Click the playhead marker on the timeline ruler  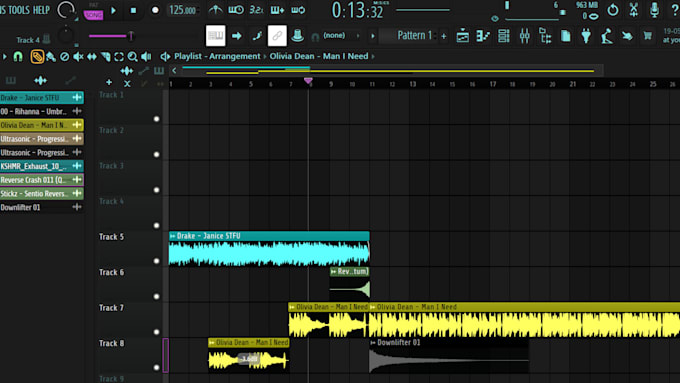(x=308, y=81)
